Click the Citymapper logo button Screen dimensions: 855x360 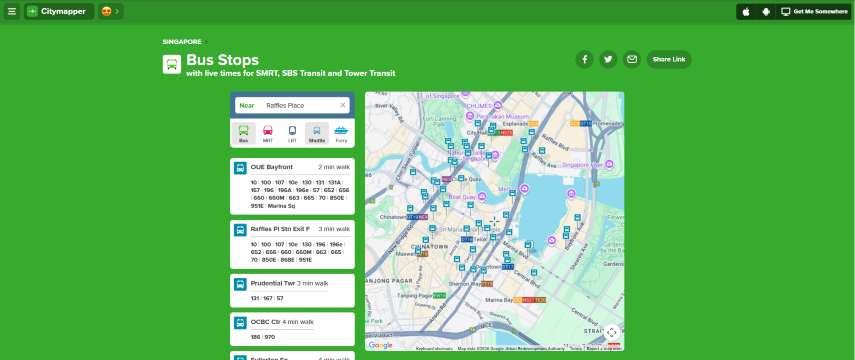click(59, 11)
